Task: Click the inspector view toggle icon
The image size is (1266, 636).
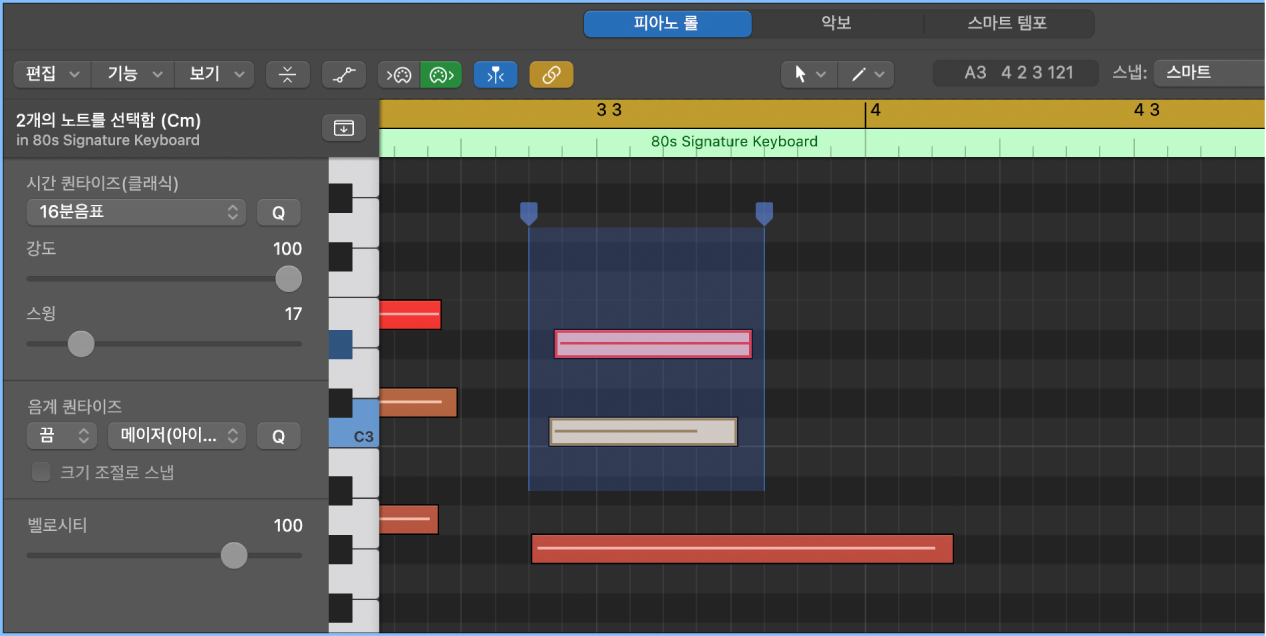Action: [x=343, y=128]
